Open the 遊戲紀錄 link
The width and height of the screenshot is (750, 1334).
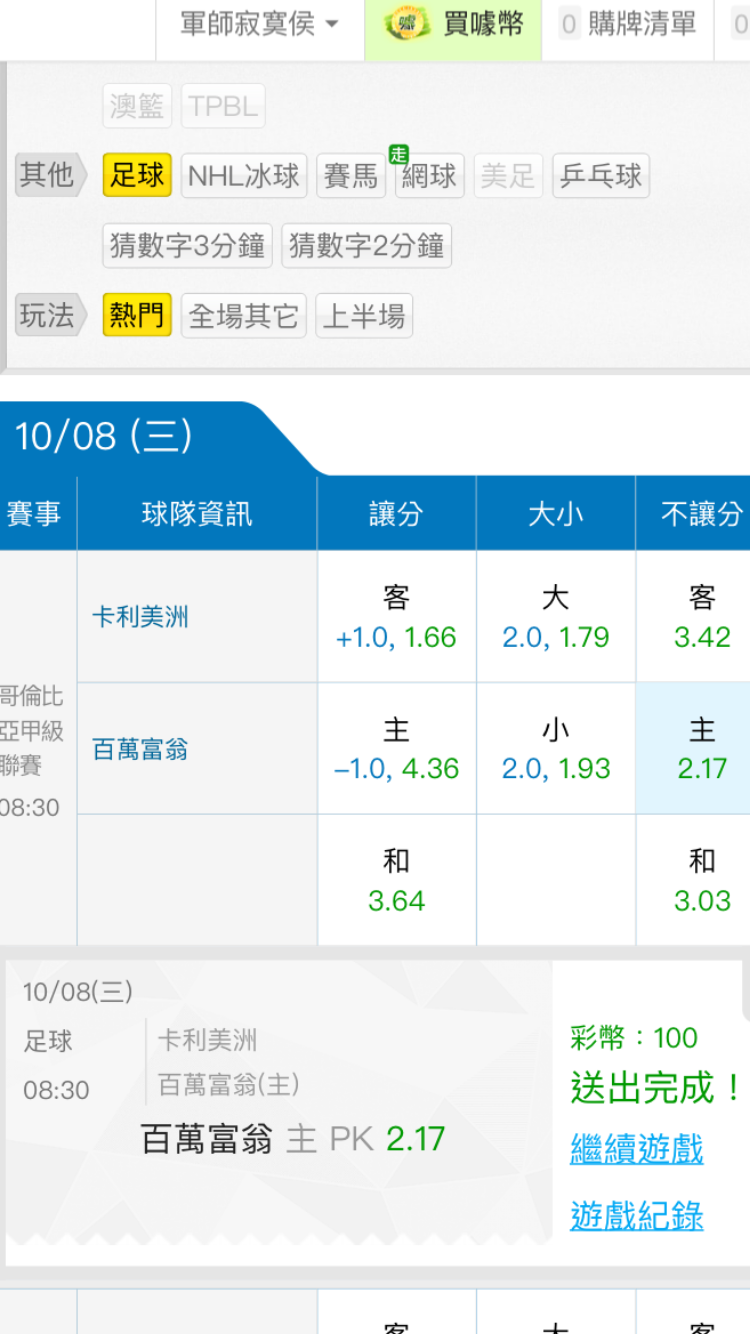[637, 1216]
